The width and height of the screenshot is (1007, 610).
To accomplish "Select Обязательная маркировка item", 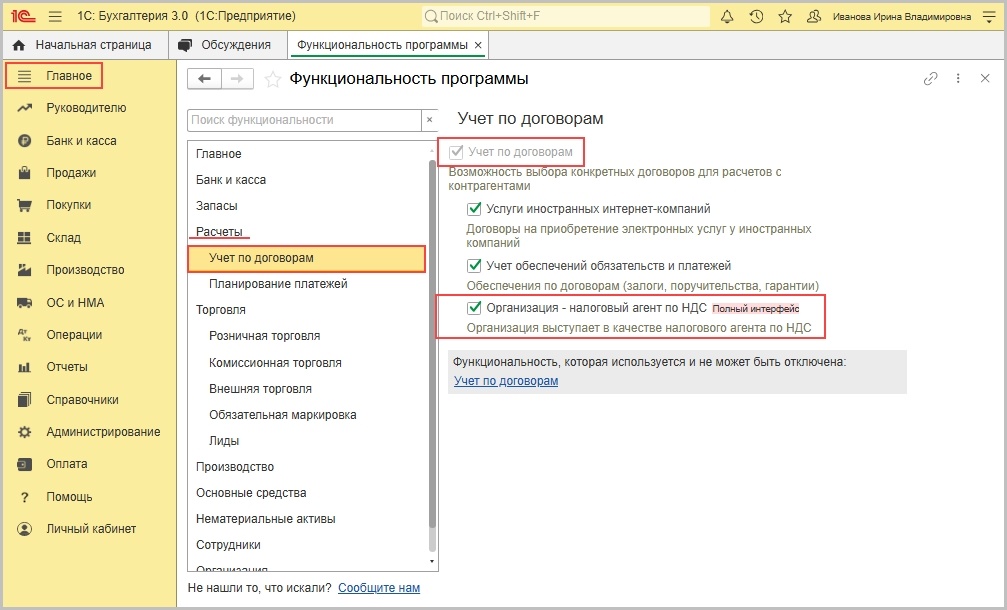I will pos(283,415).
